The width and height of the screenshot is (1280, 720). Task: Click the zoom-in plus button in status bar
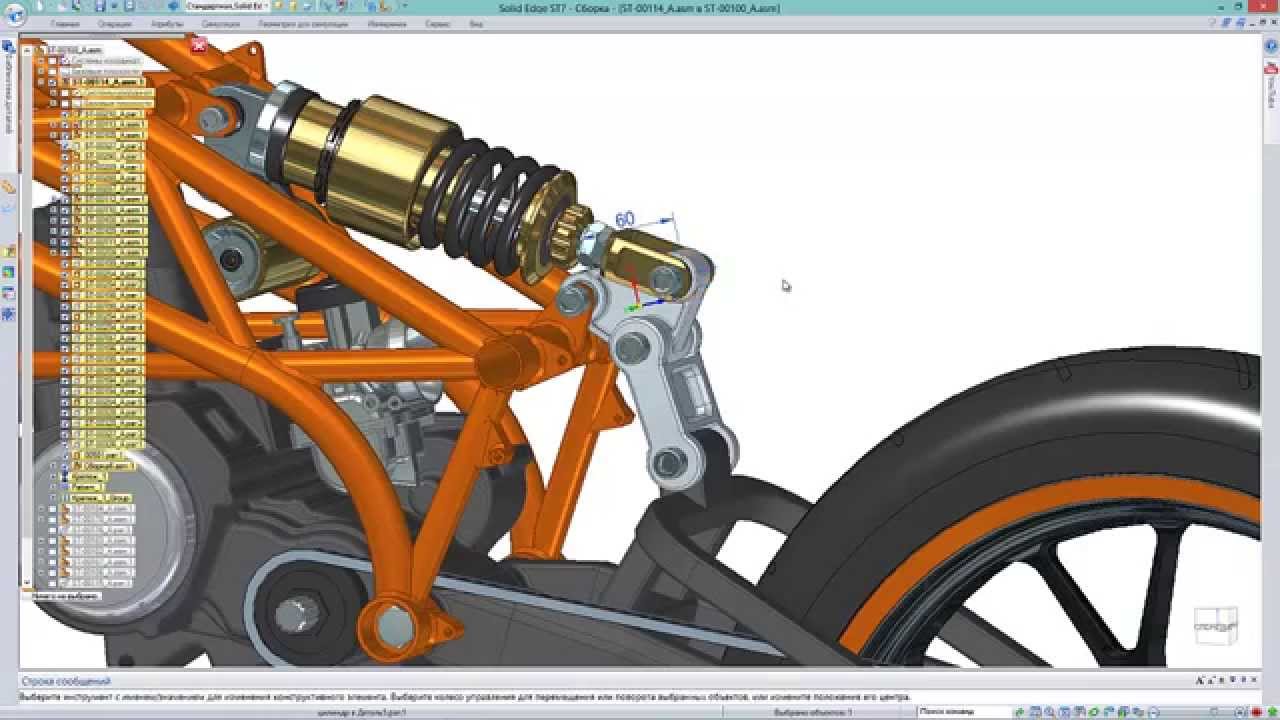(1238, 711)
